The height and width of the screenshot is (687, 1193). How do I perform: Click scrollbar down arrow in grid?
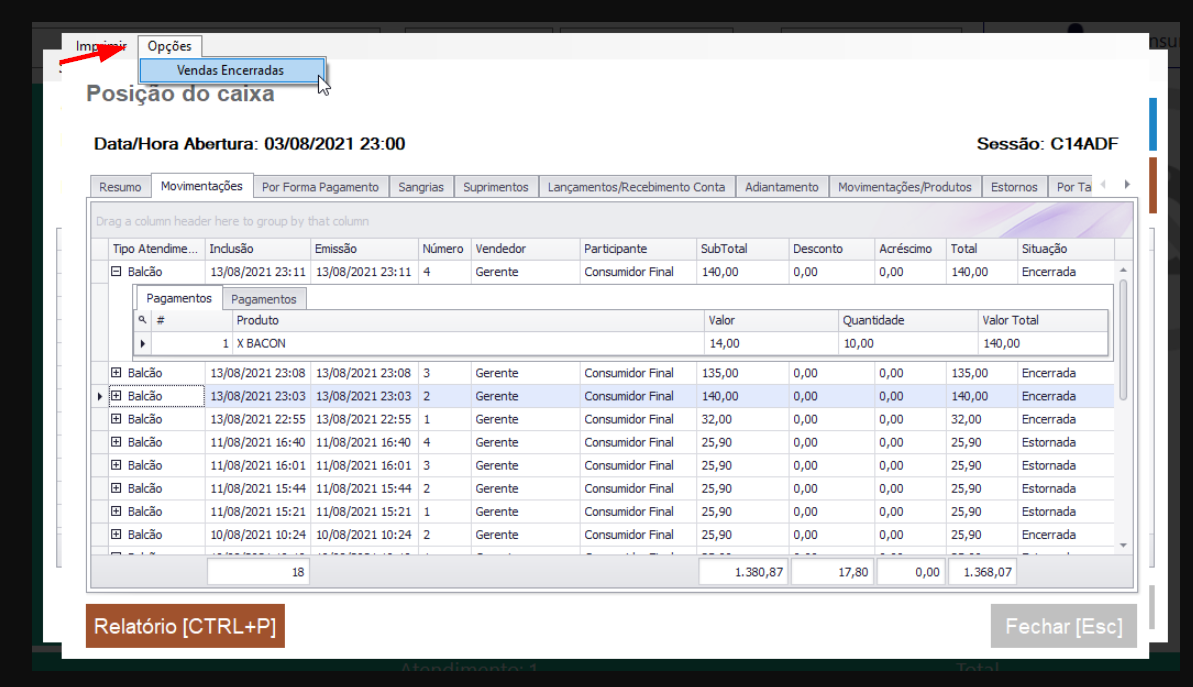[x=1123, y=545]
